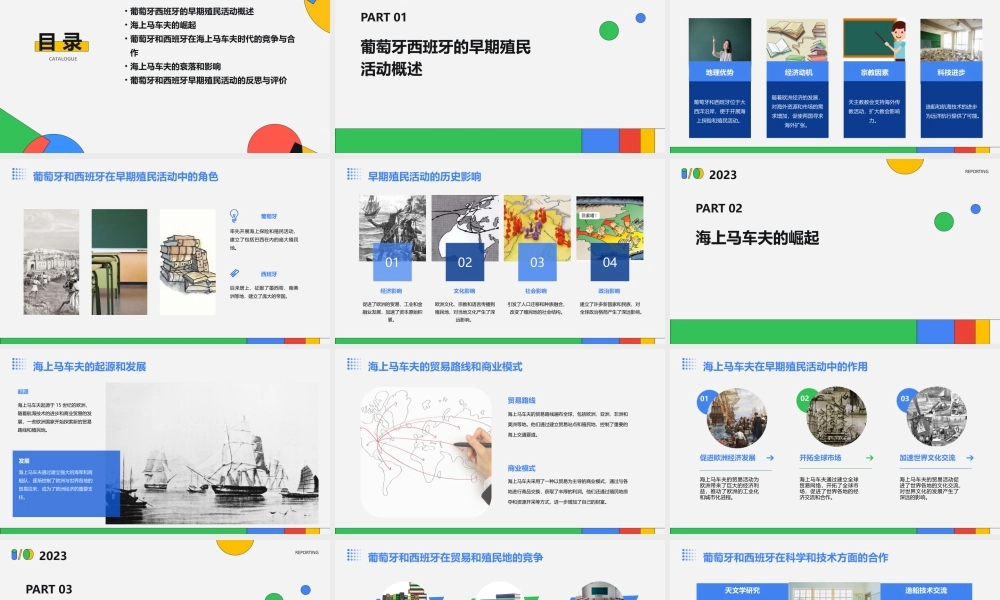Click the circular windmill image above 加速世界文化交流
The width and height of the screenshot is (1000, 600).
coord(937,418)
